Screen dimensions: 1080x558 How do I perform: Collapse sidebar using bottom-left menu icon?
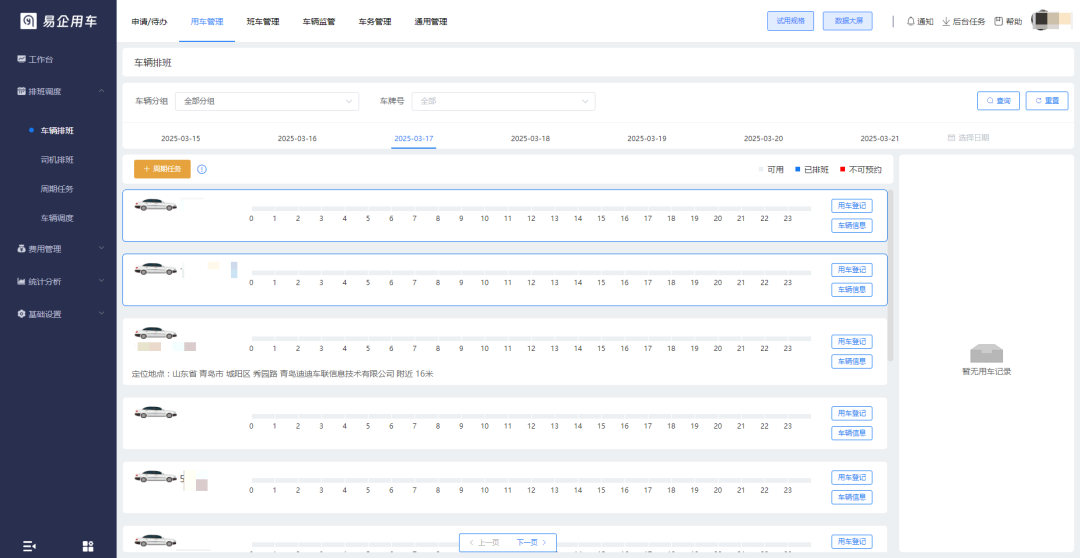point(29,546)
